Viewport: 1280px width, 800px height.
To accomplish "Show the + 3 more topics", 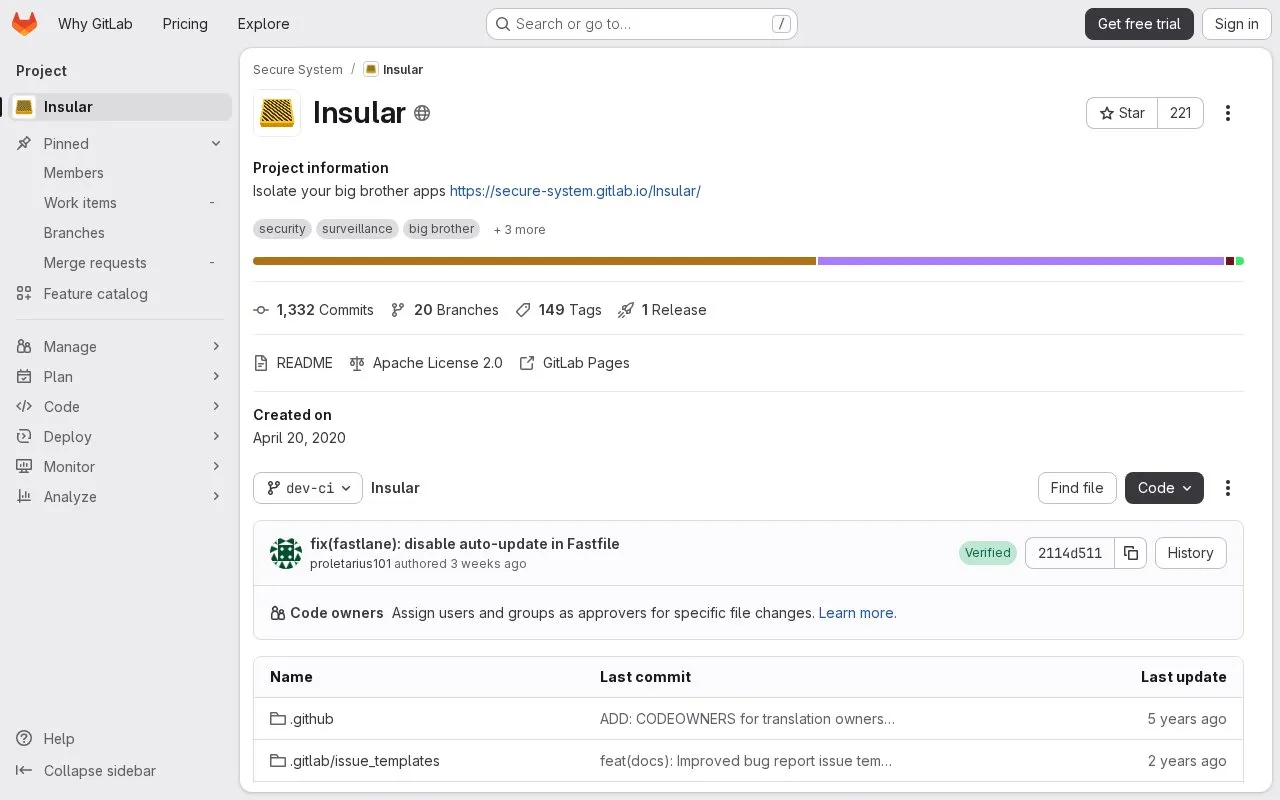I will [x=519, y=230].
